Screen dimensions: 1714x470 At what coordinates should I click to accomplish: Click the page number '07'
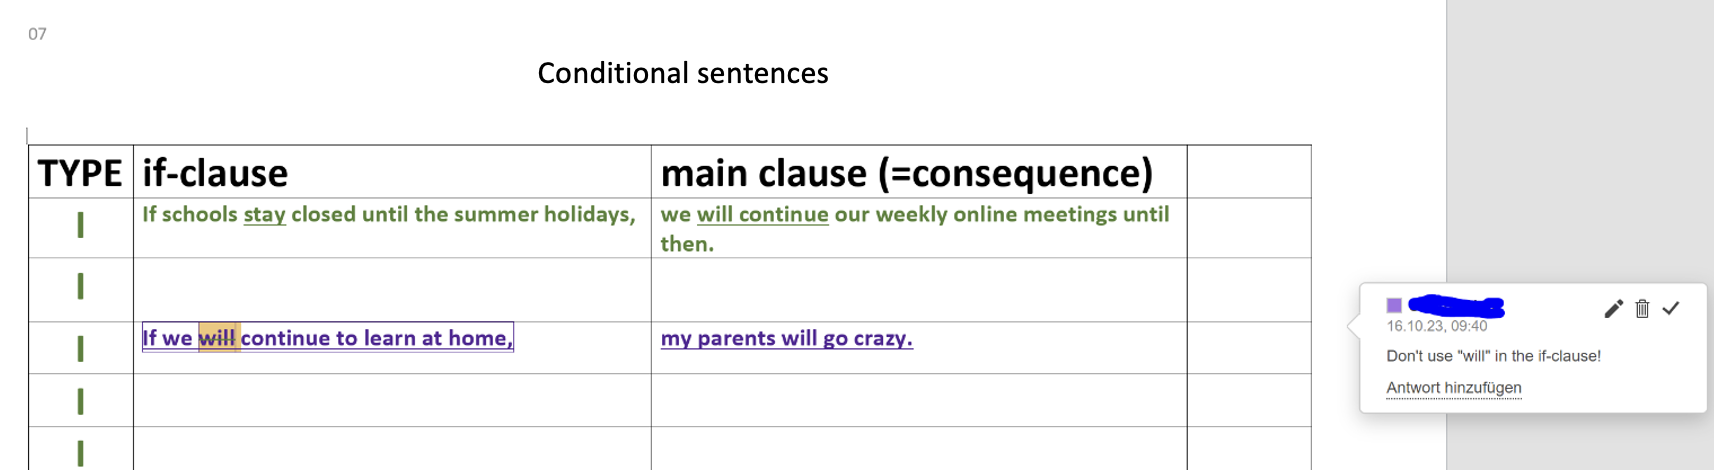click(37, 34)
